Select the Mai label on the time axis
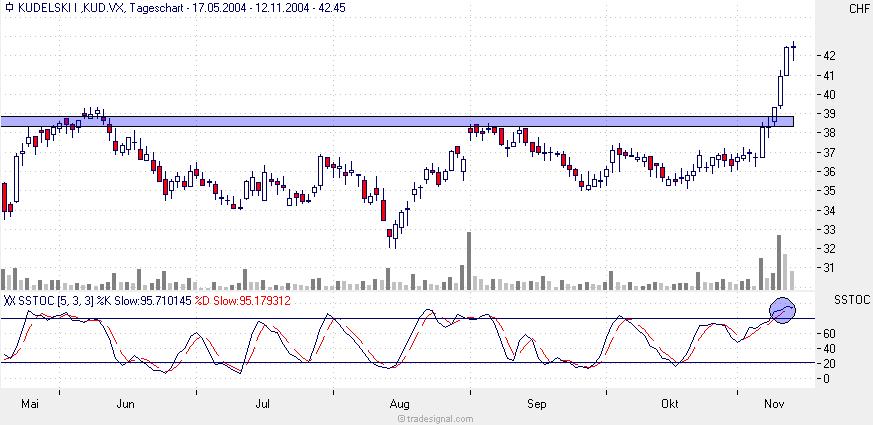 point(29,404)
